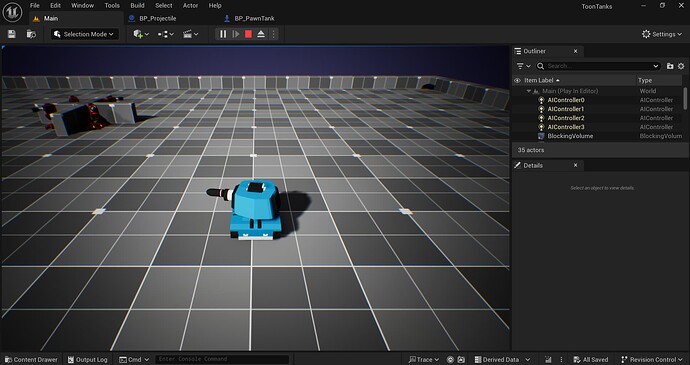Image resolution: width=690 pixels, height=365 pixels.
Task: Open the Window menu
Action: coord(82,5)
